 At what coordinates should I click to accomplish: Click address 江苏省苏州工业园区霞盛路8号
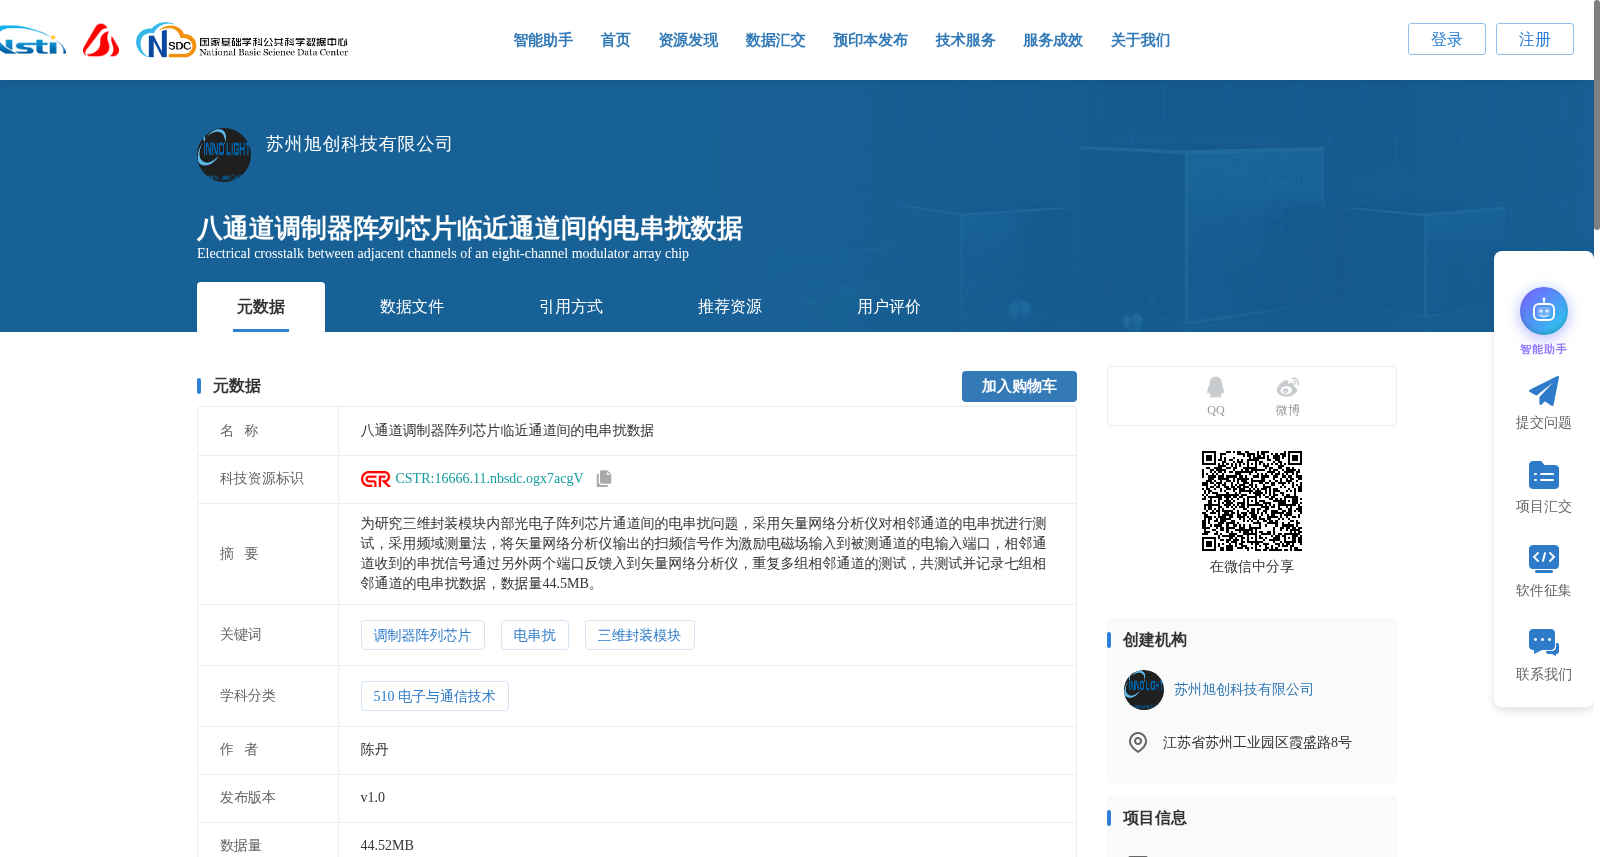1257,743
